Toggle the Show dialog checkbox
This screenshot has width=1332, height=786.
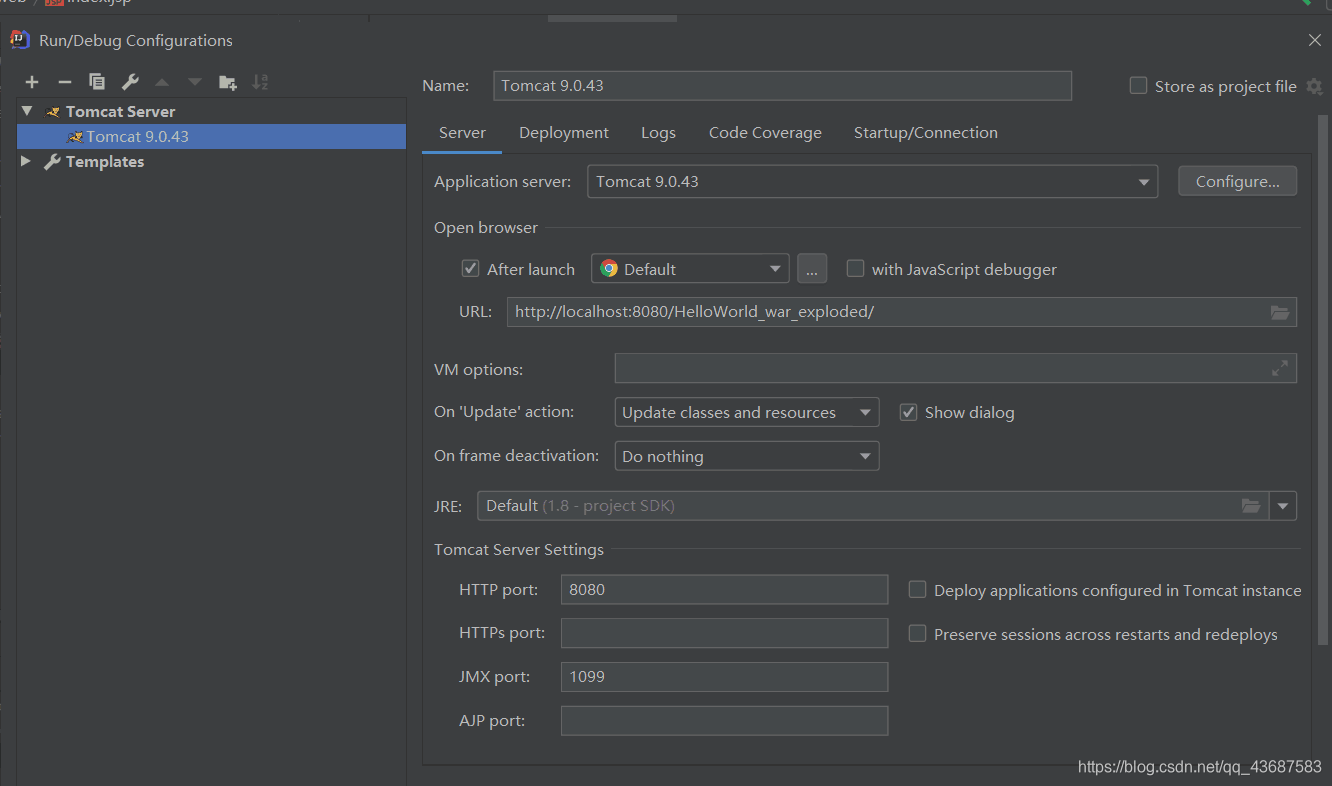(x=908, y=412)
